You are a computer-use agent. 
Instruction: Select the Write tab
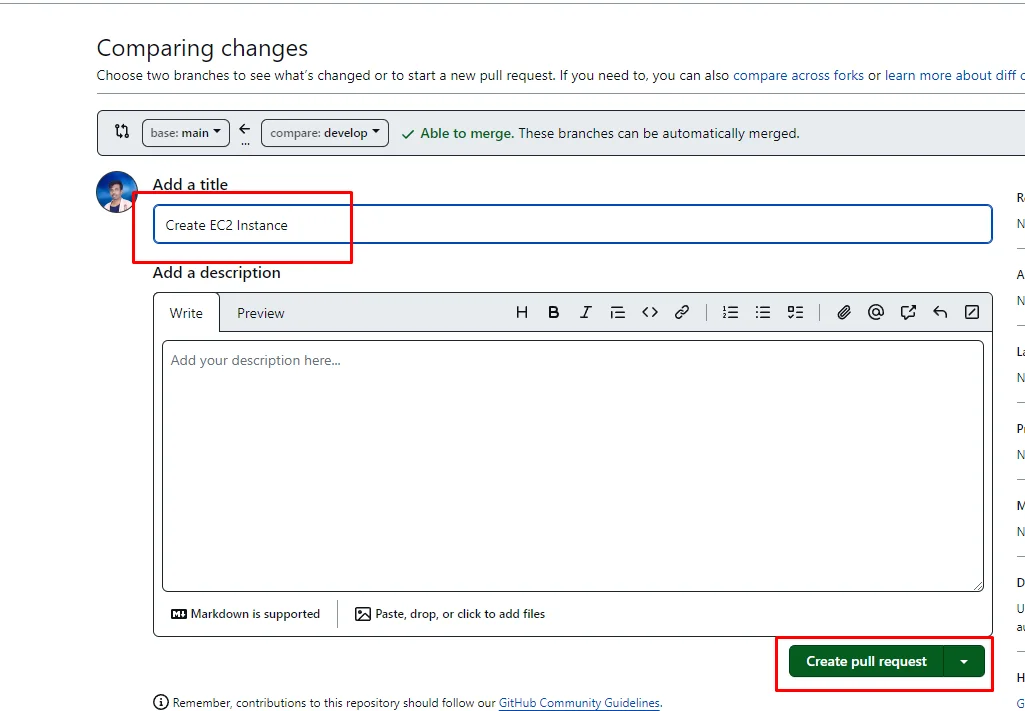186,313
